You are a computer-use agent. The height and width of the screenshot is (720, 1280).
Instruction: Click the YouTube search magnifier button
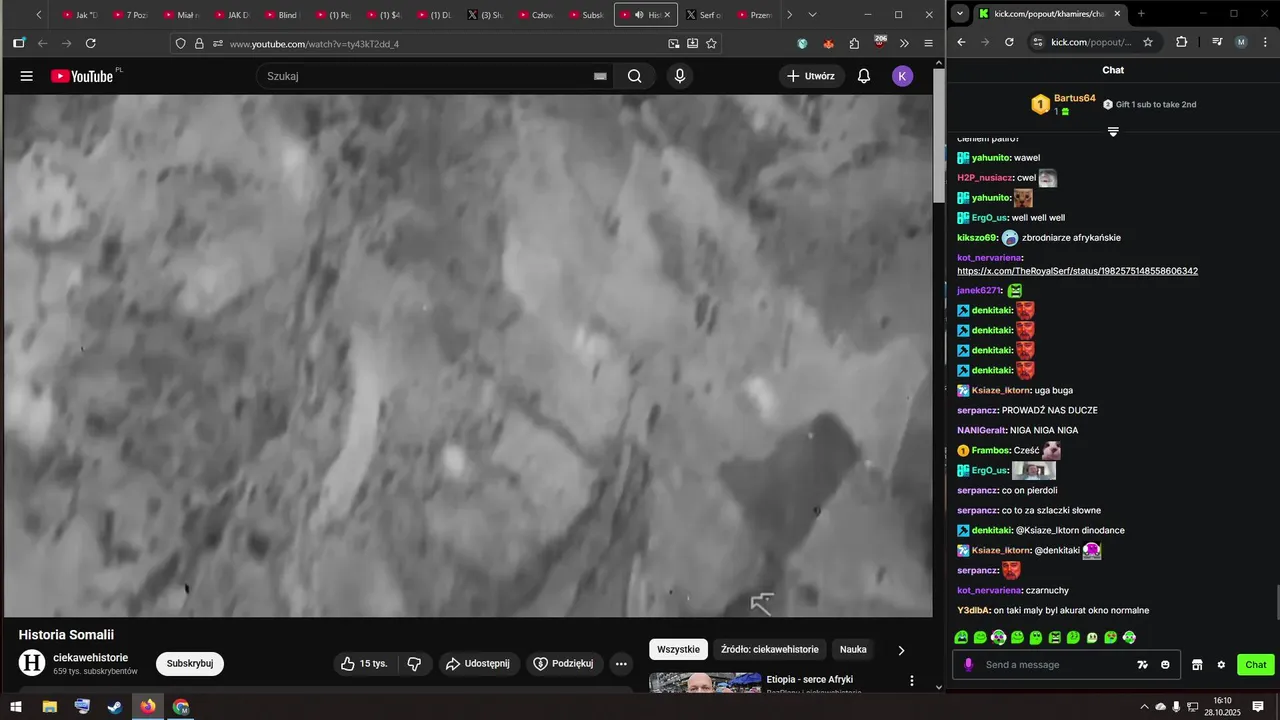635,76
